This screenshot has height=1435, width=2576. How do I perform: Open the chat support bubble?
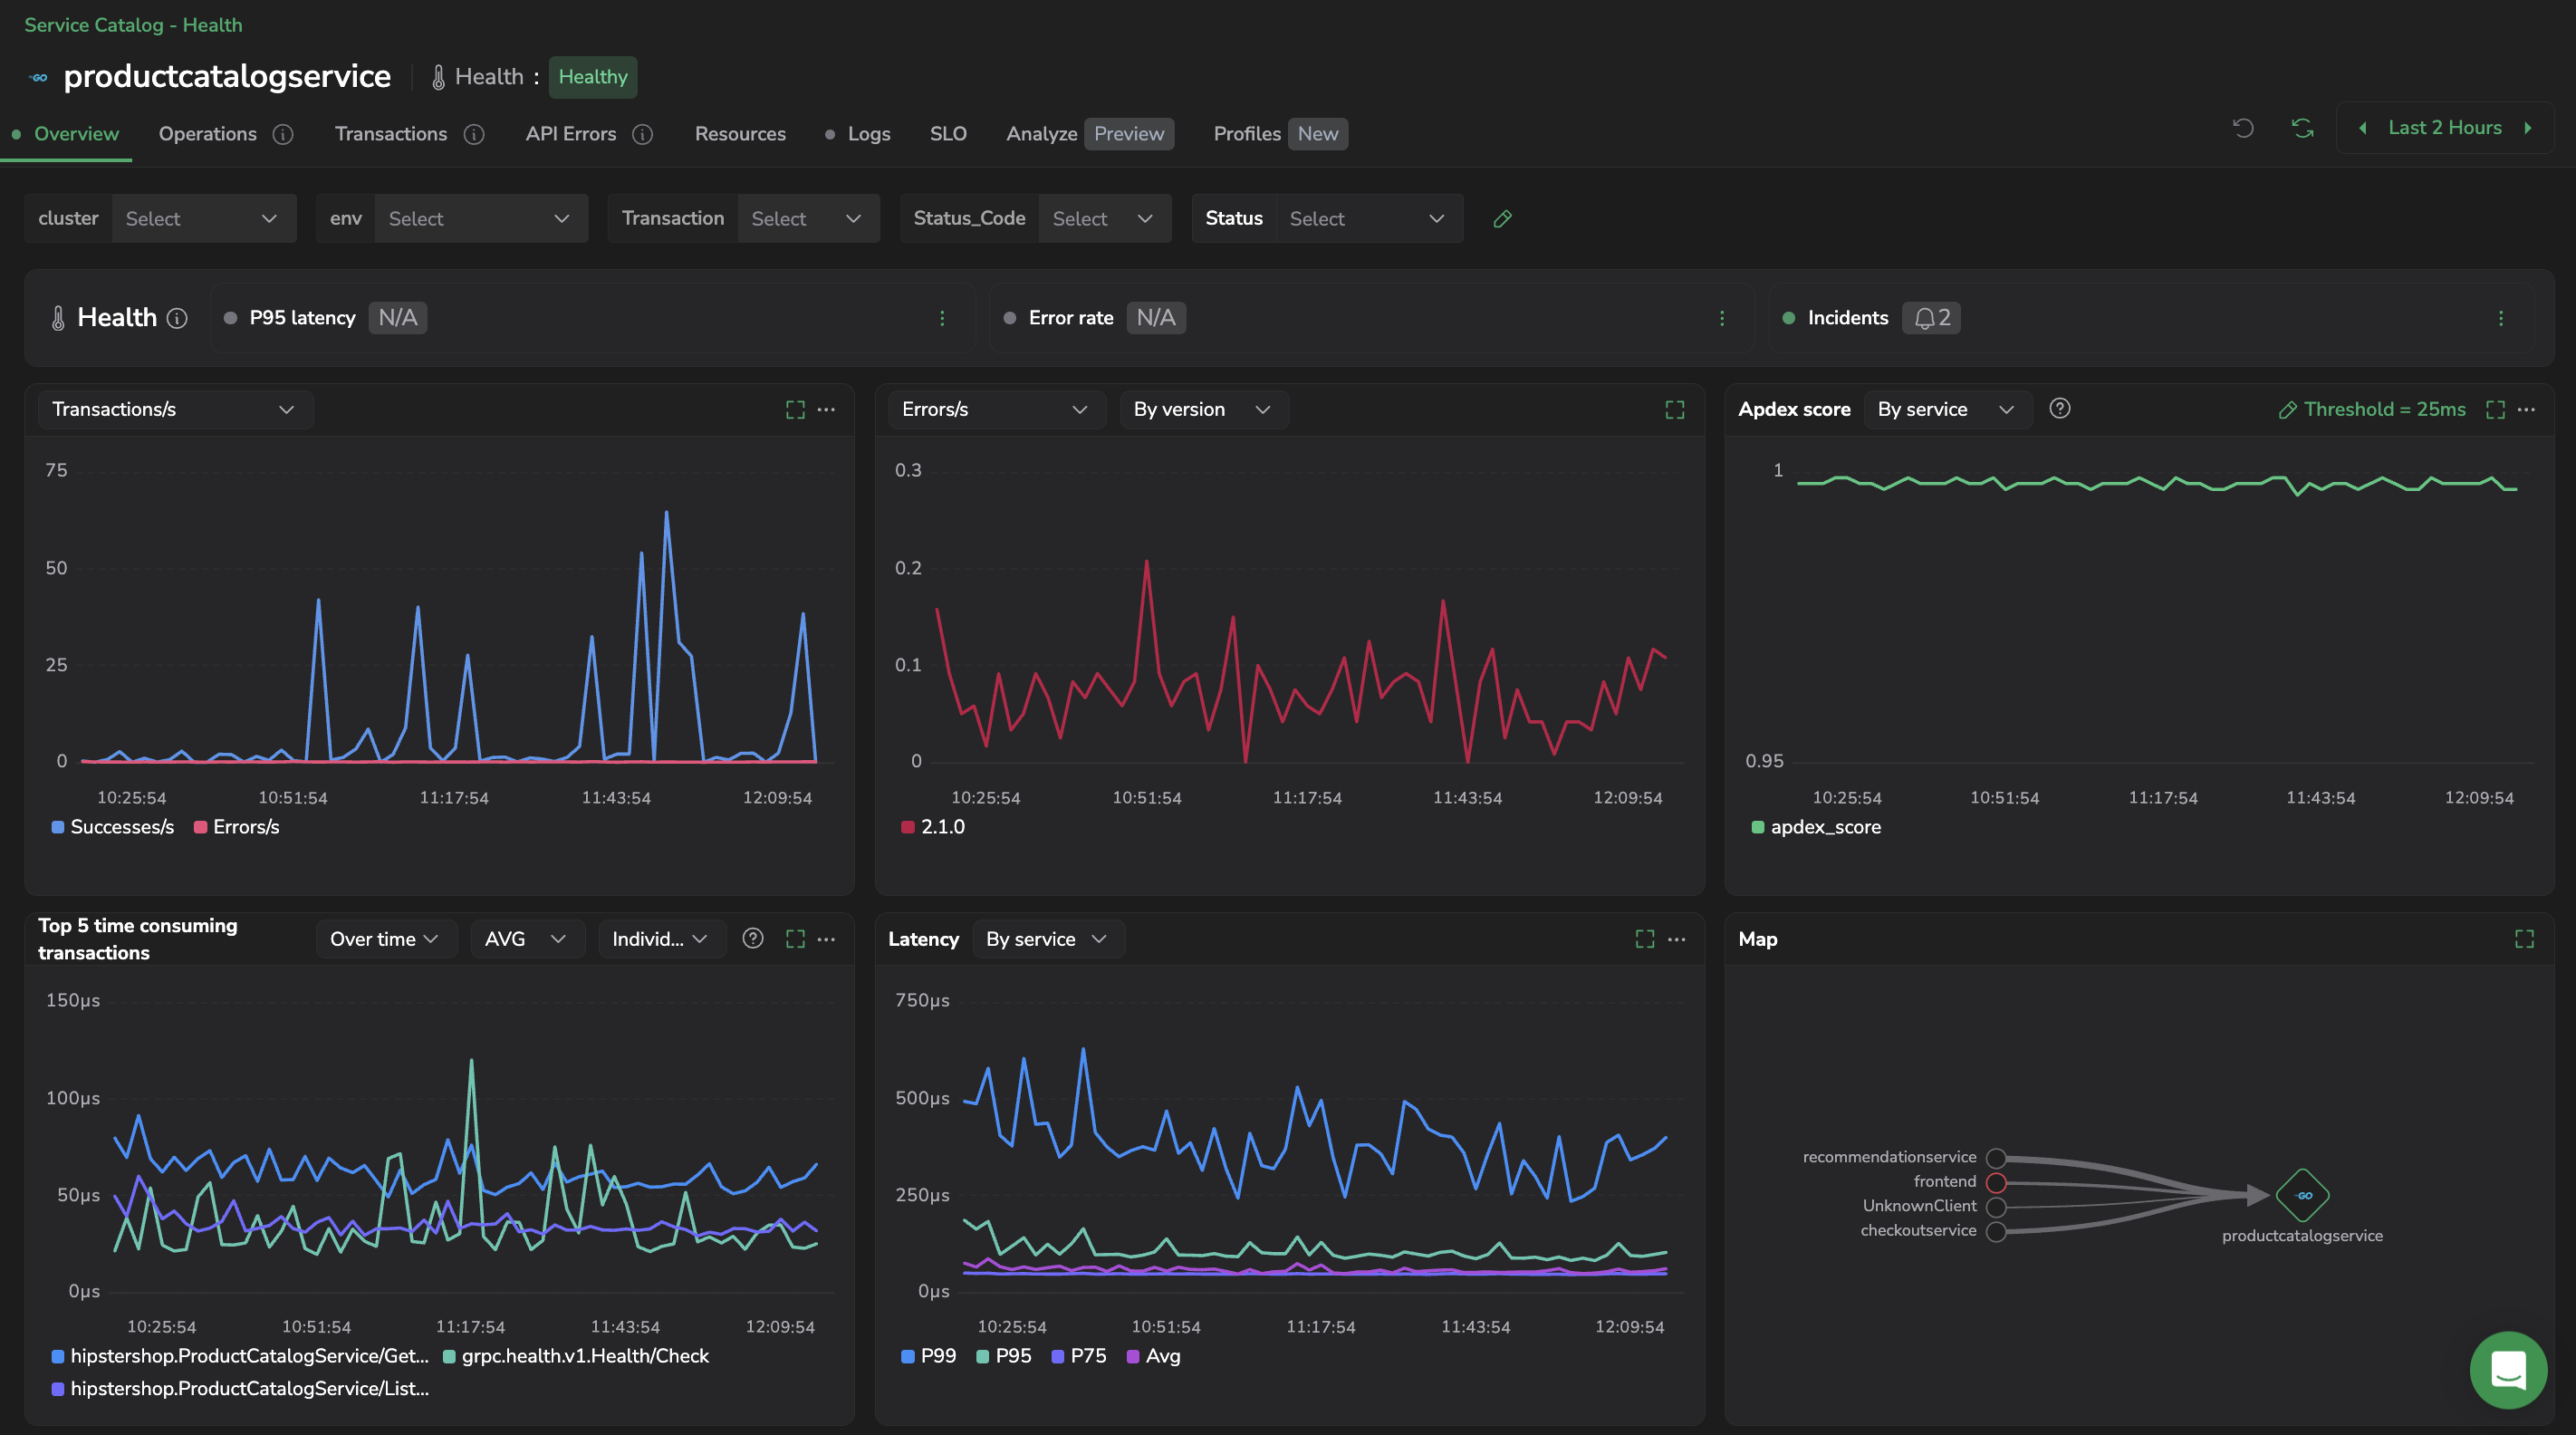(2508, 1369)
